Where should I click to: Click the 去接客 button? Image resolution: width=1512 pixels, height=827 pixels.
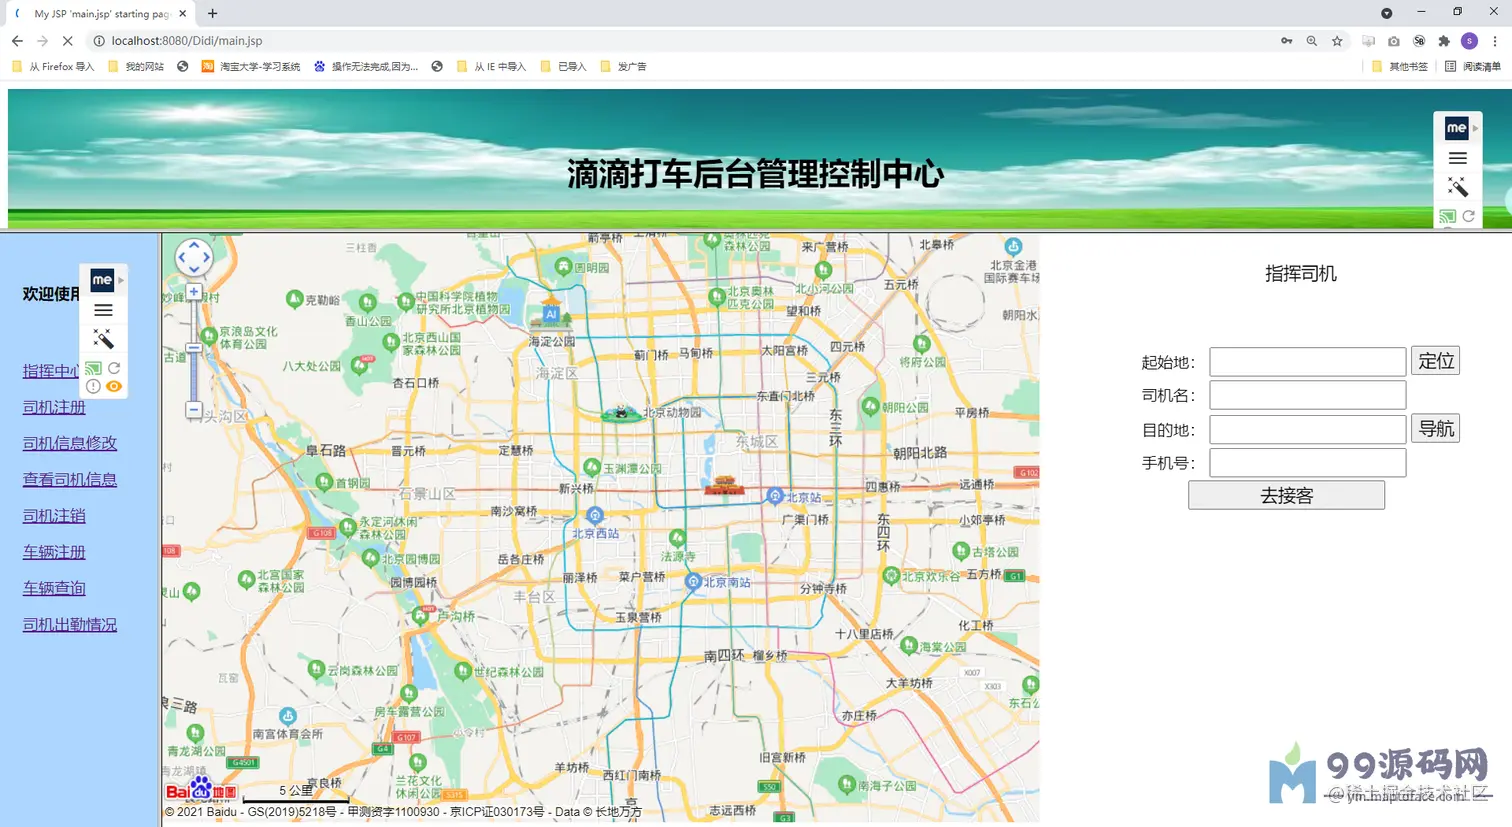[x=1287, y=495]
